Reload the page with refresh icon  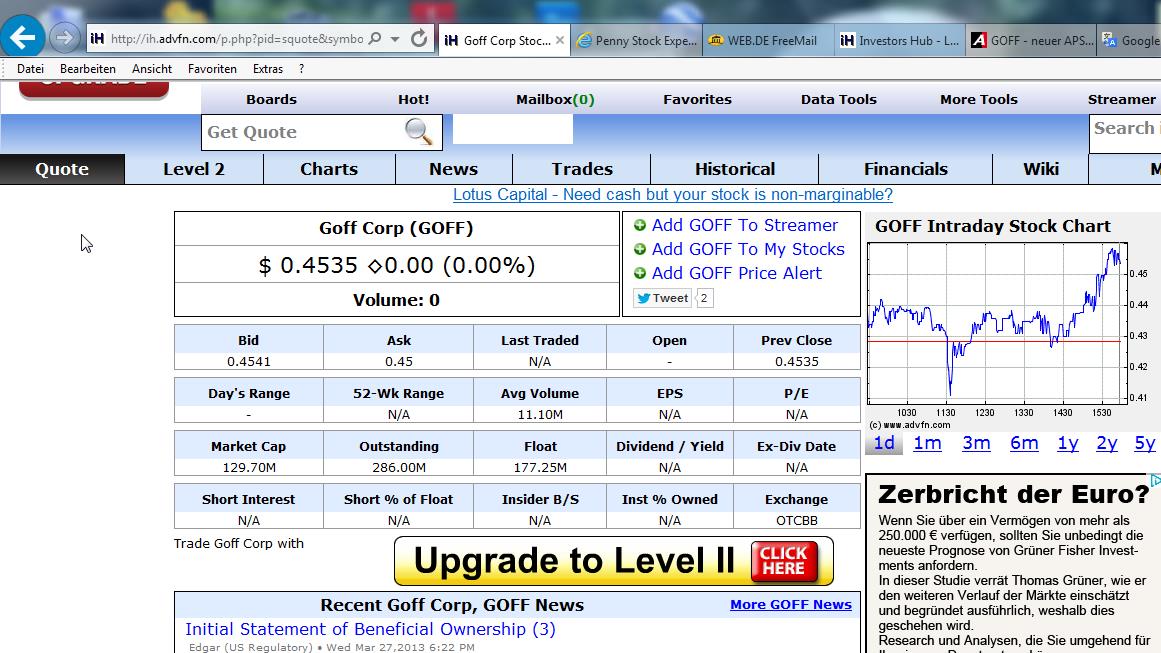tap(418, 38)
